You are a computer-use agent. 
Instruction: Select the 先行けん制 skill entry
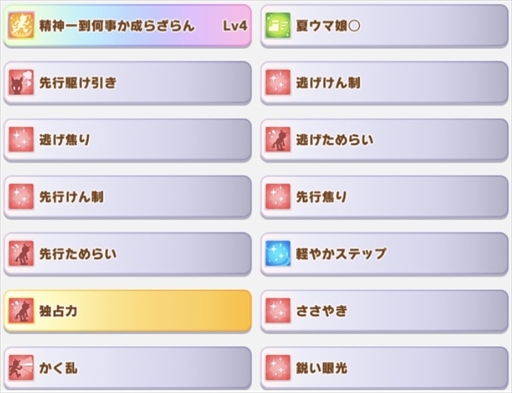tap(127, 197)
